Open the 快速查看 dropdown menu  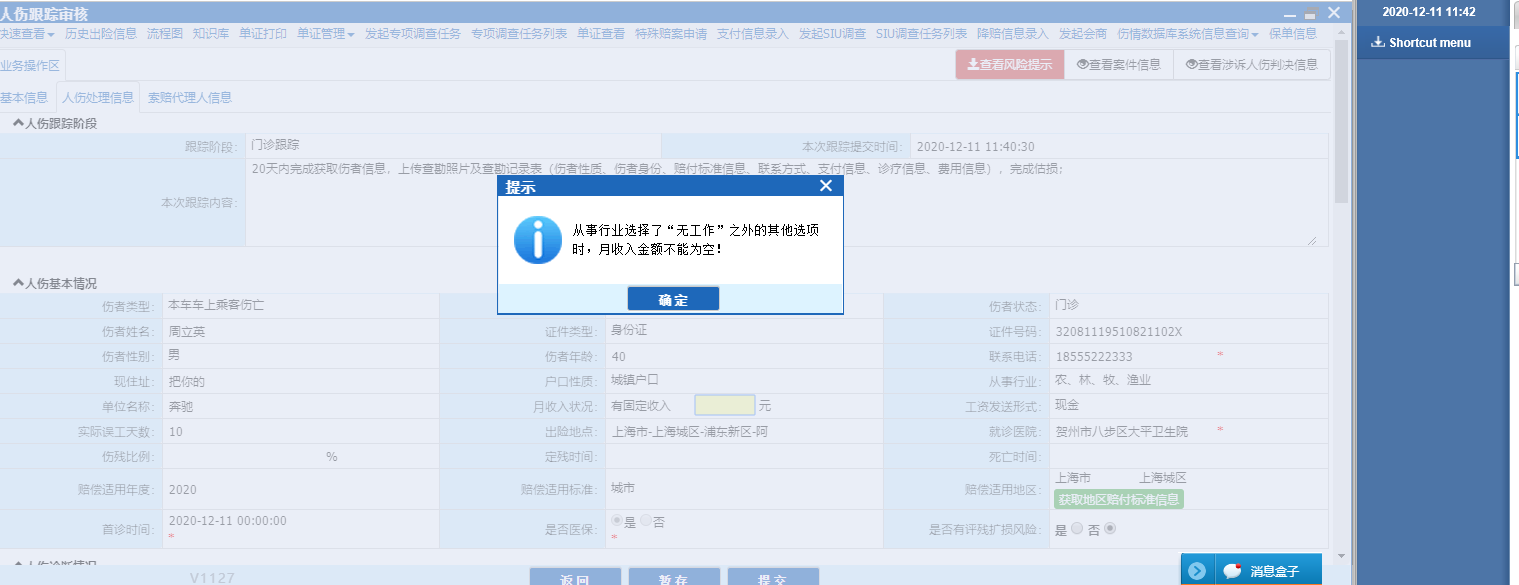(27, 33)
